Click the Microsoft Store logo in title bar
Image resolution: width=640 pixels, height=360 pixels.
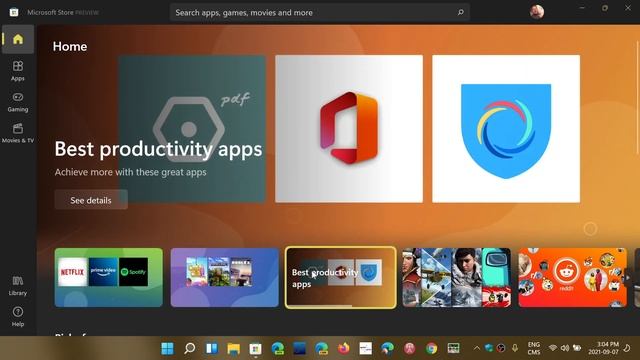click(14, 12)
